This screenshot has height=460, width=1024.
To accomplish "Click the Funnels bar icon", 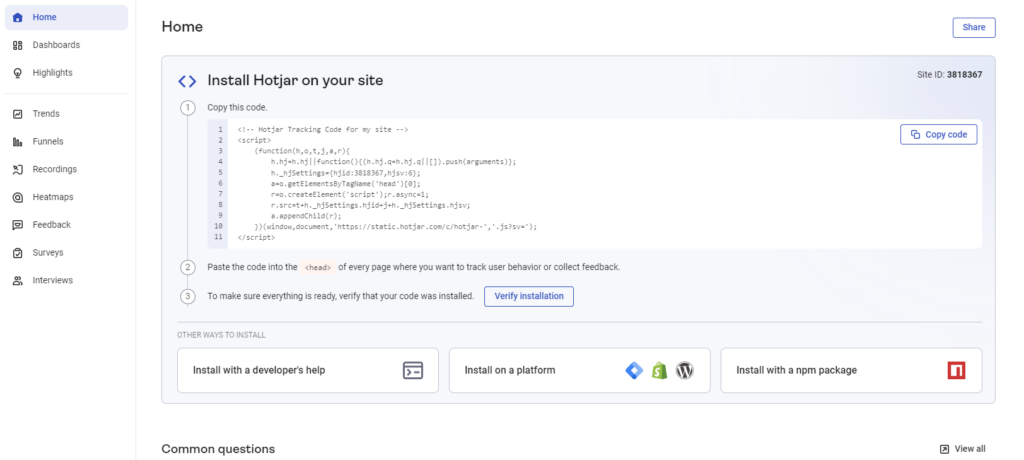I will pos(18,142).
